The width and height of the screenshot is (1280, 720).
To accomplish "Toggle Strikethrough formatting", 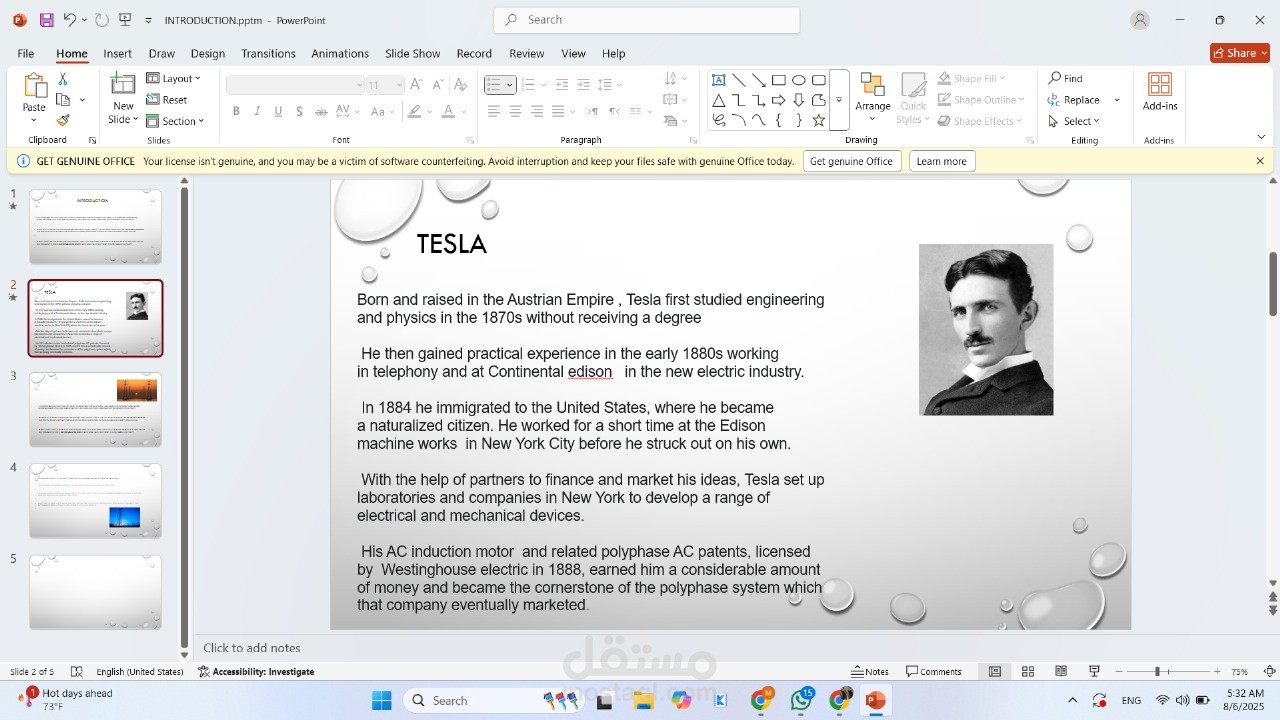I will click(322, 111).
